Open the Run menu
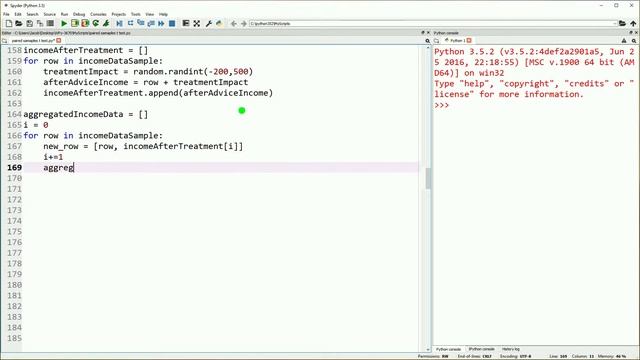This screenshot has width=640, height=360. [64, 14]
